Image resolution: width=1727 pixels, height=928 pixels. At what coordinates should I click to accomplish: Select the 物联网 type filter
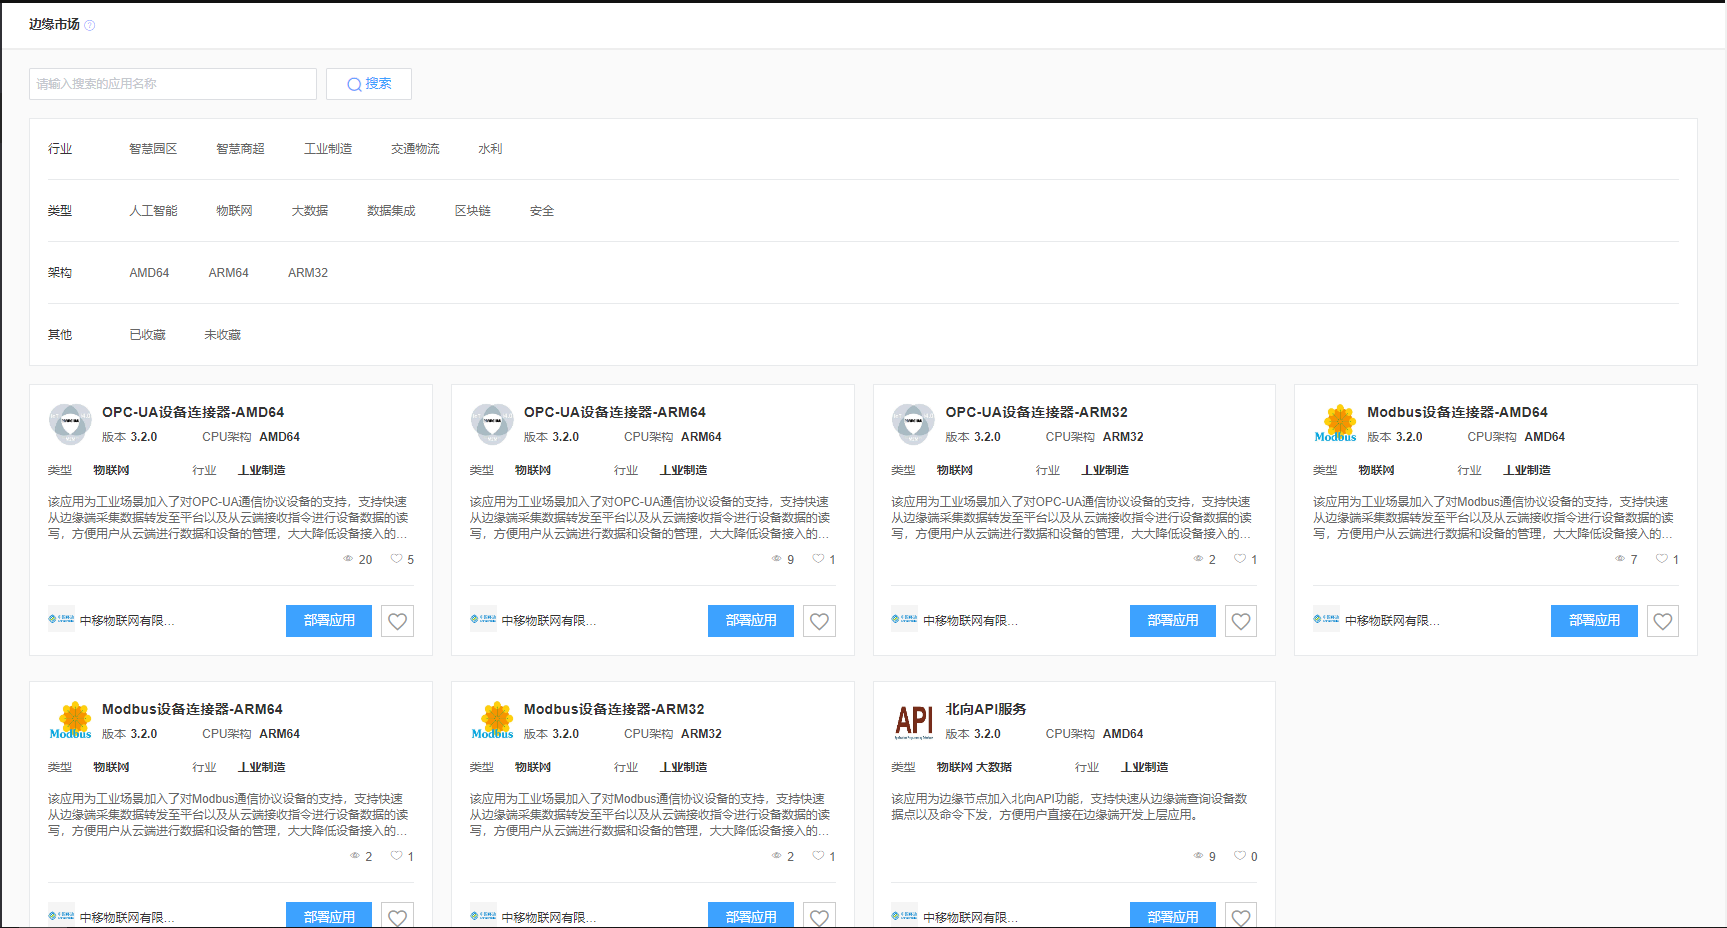tap(234, 211)
